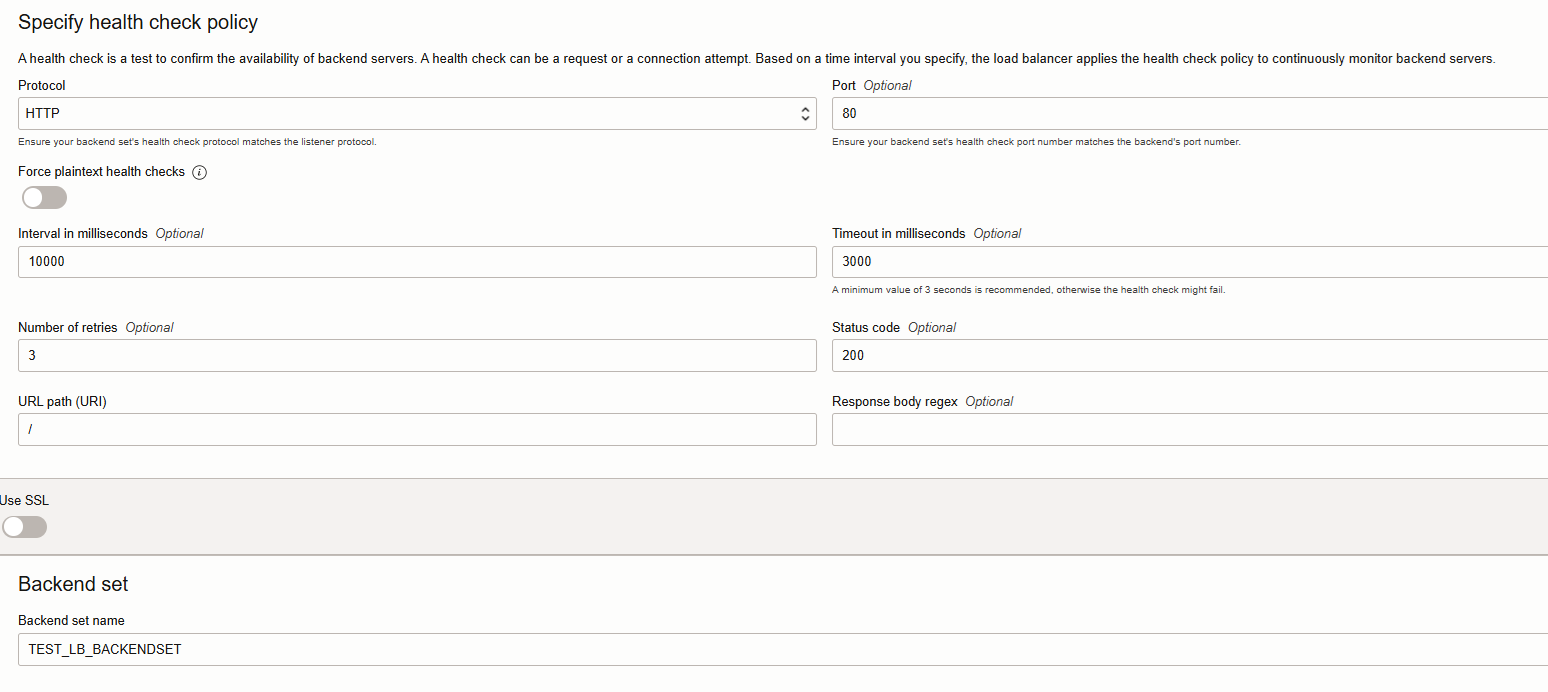Click the Use SSL label text
This screenshot has height=692, width=1548.
pyautogui.click(x=24, y=501)
